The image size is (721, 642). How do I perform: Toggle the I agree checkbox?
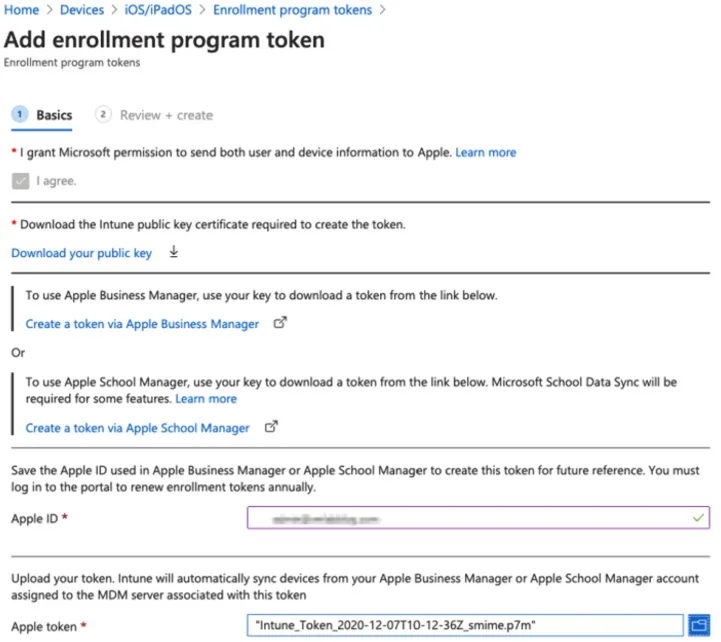[20, 181]
